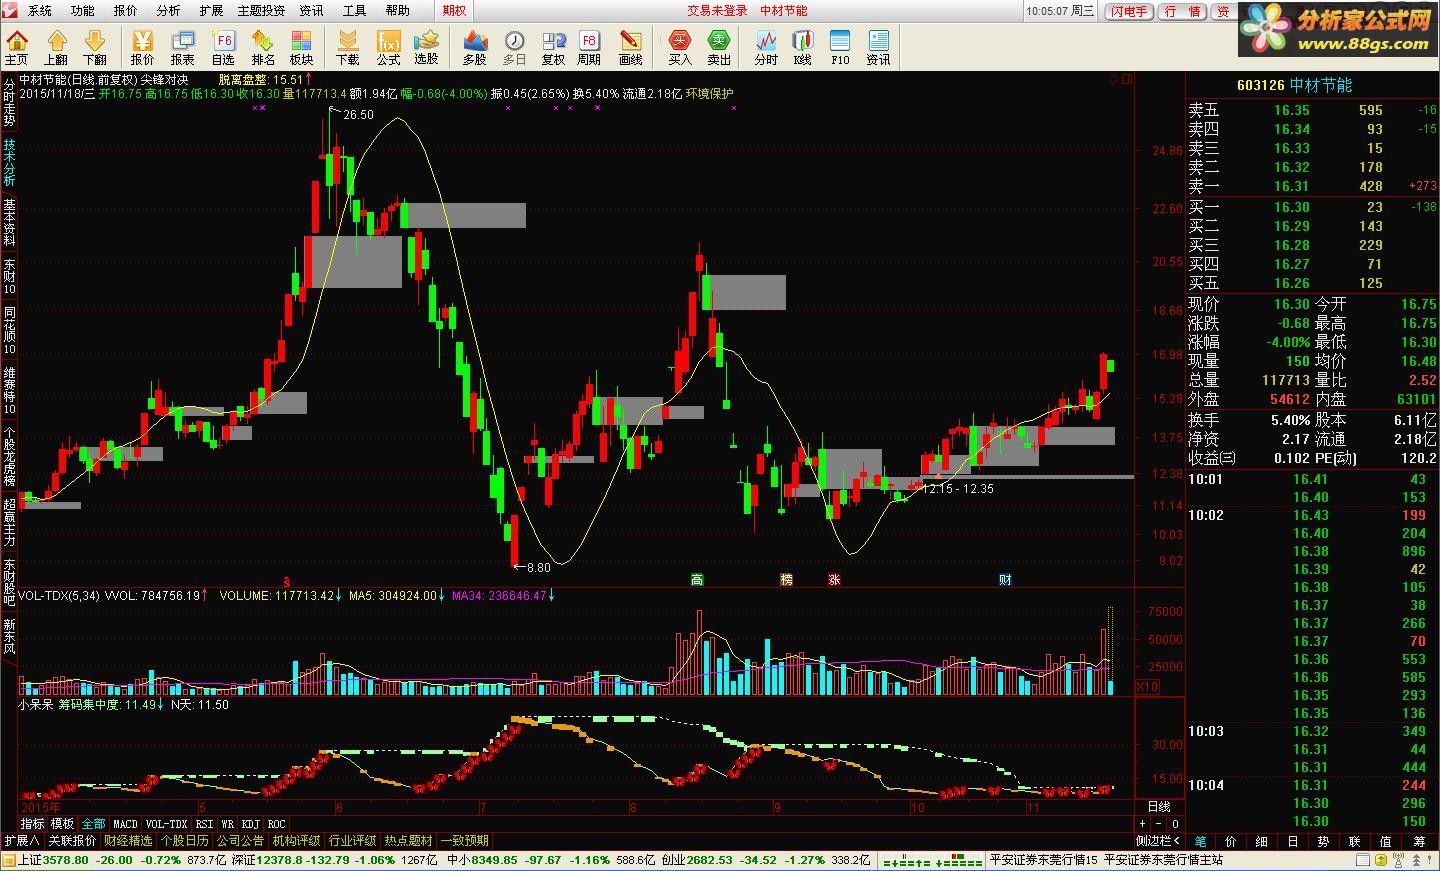The image size is (1440, 871).
Task: Click the green 卖出 sell icon
Action: [719, 47]
